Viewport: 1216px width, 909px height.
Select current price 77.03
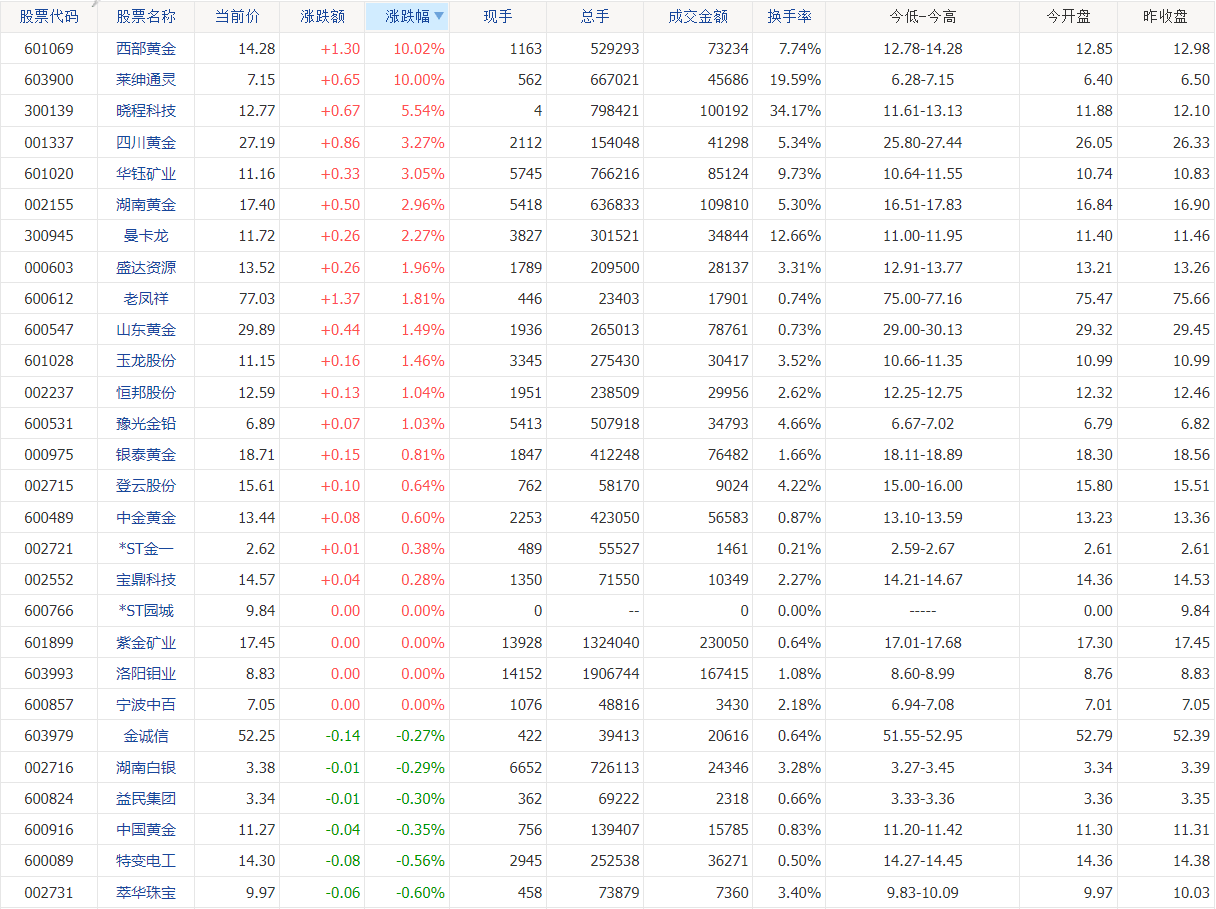coord(257,298)
